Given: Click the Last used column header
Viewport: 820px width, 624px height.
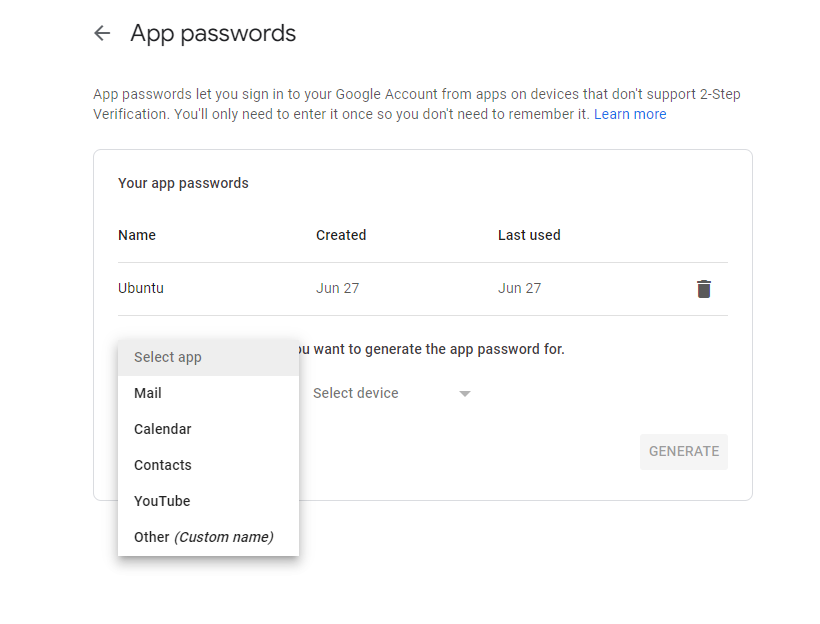Looking at the screenshot, I should (x=529, y=235).
